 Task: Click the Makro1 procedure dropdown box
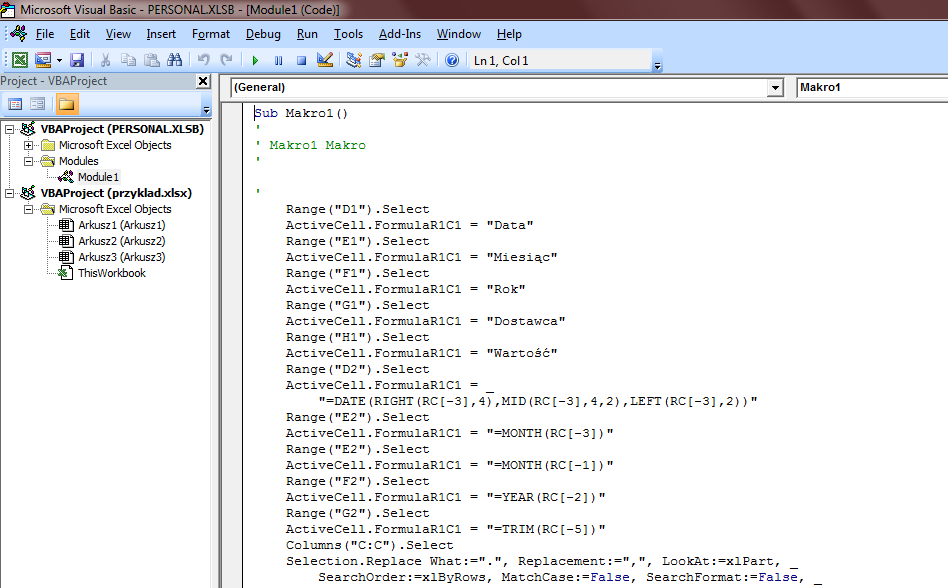pyautogui.click(x=872, y=87)
